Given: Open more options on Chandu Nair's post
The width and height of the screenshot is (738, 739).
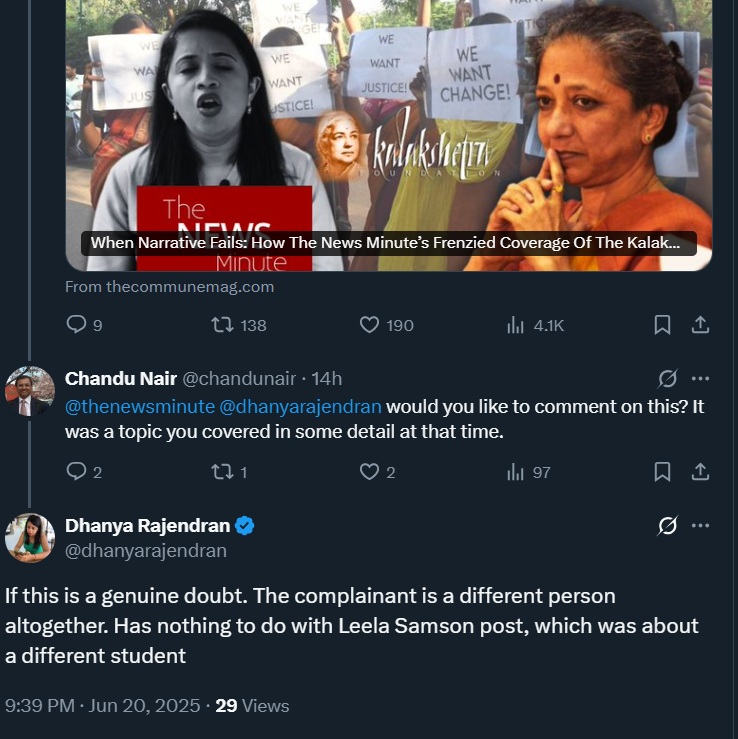Looking at the screenshot, I should pyautogui.click(x=701, y=379).
